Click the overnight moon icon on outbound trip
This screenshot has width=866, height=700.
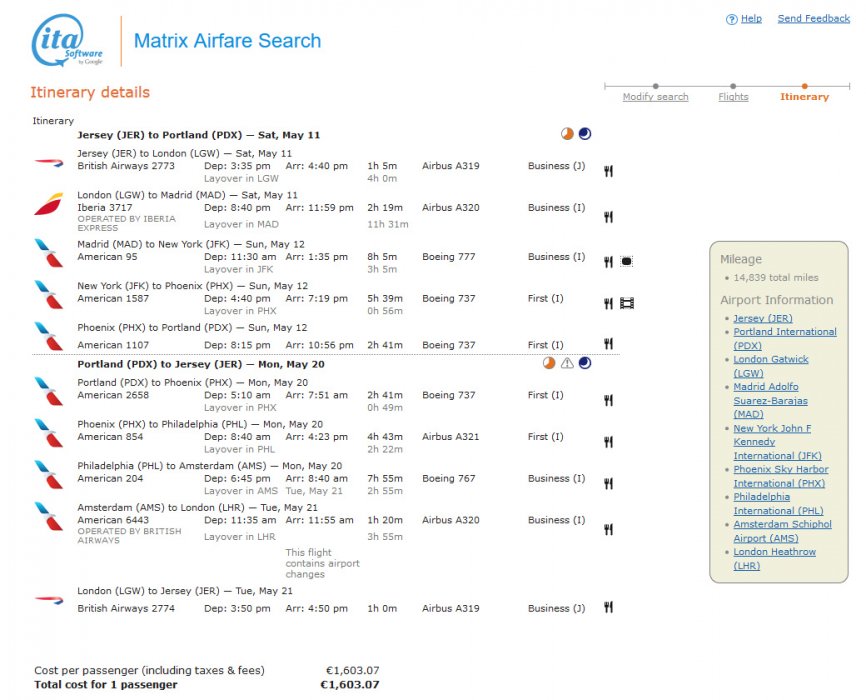click(x=585, y=134)
